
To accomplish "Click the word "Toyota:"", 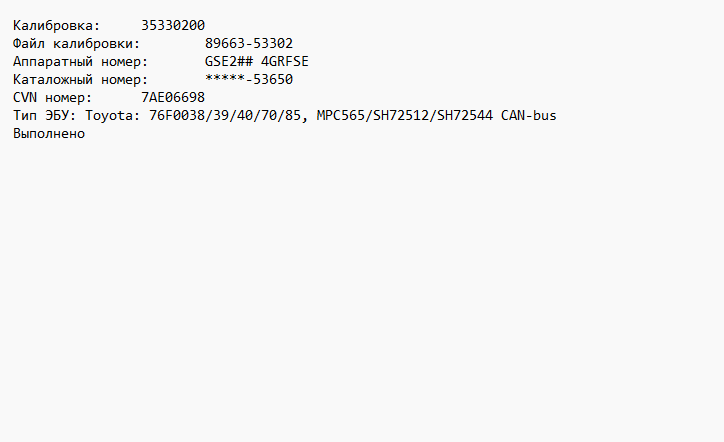I will click(113, 115).
